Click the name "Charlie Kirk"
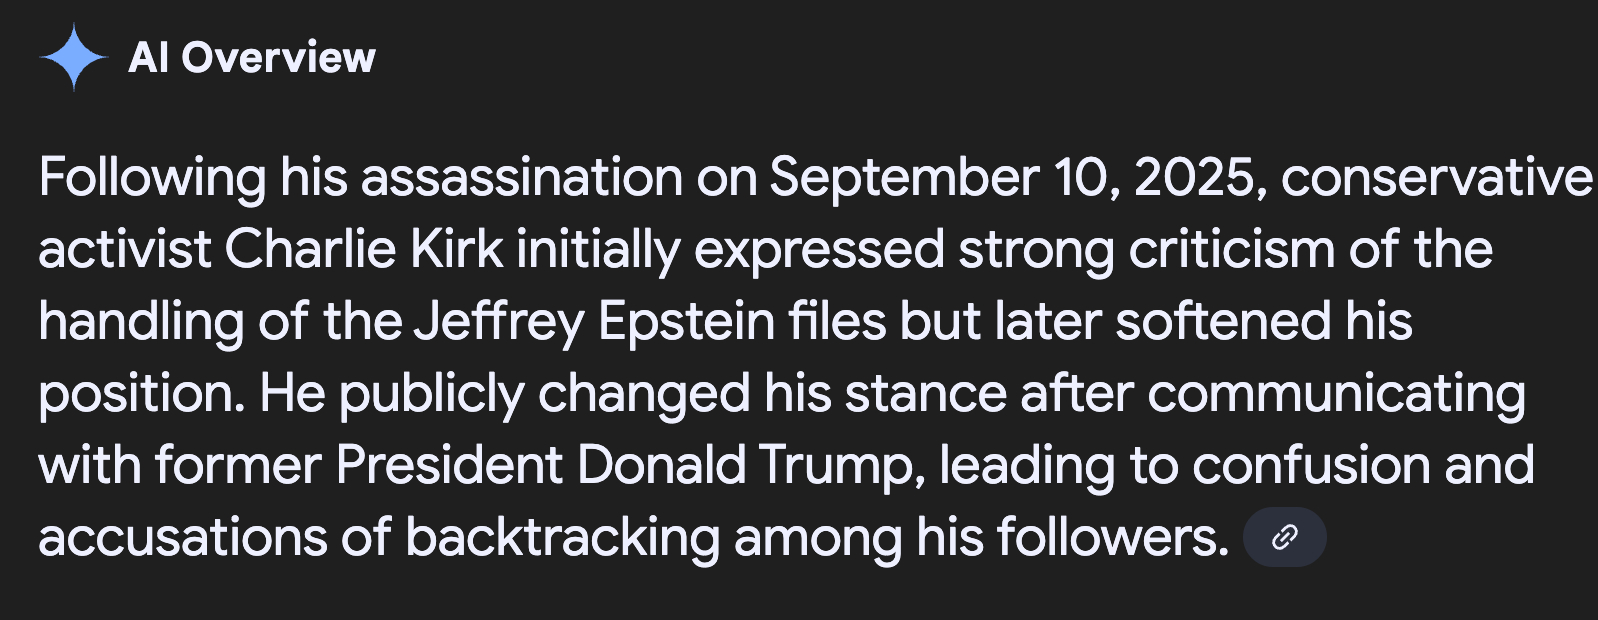Viewport: 1598px width, 620px height. pos(363,250)
